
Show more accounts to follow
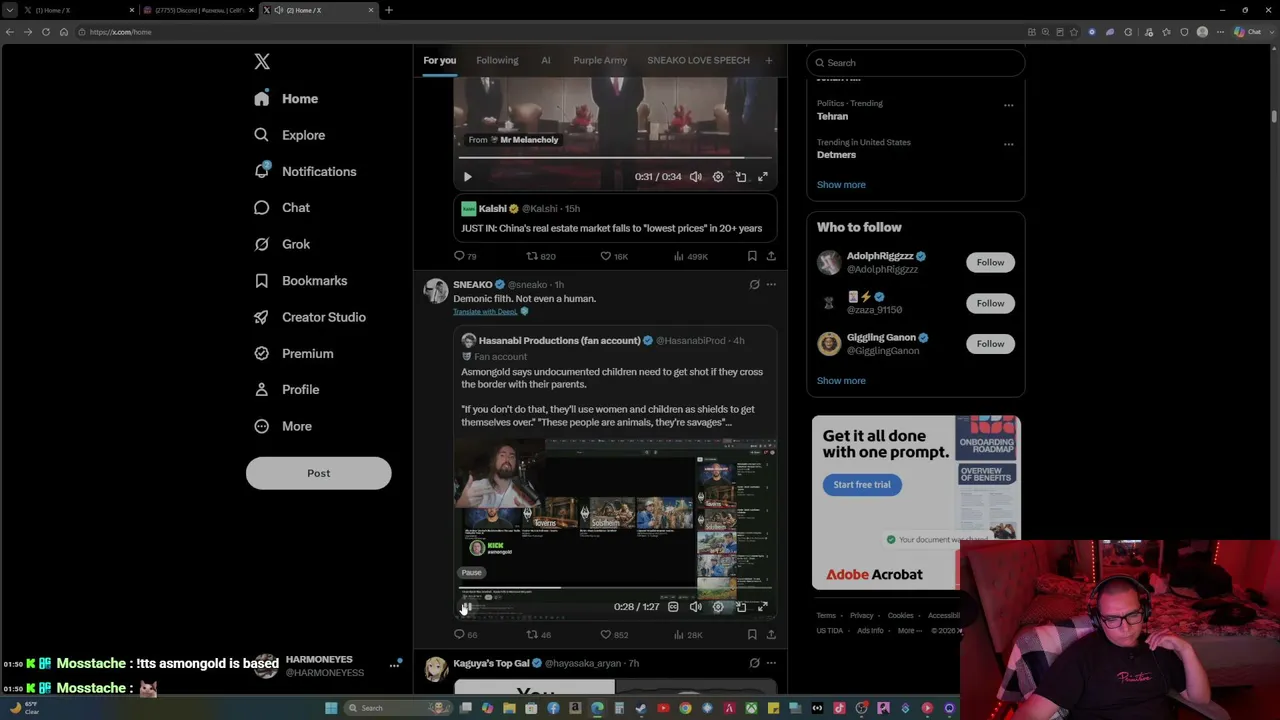pyautogui.click(x=841, y=380)
